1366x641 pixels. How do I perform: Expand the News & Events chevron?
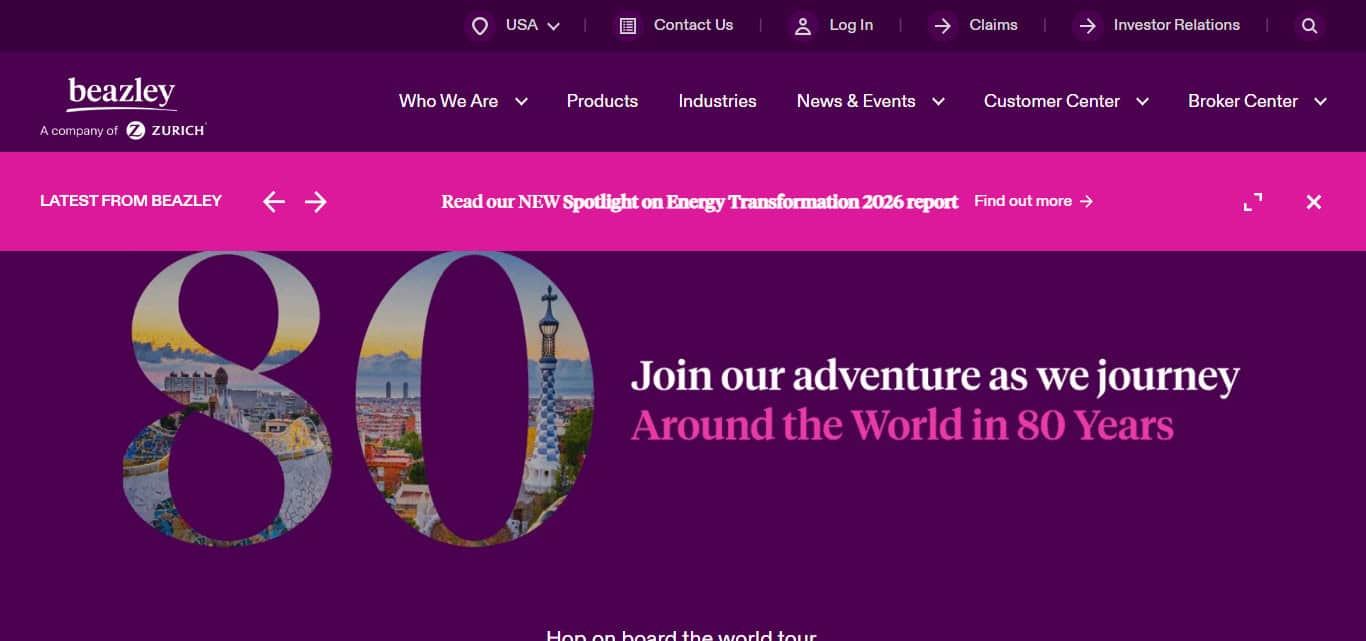(x=938, y=101)
